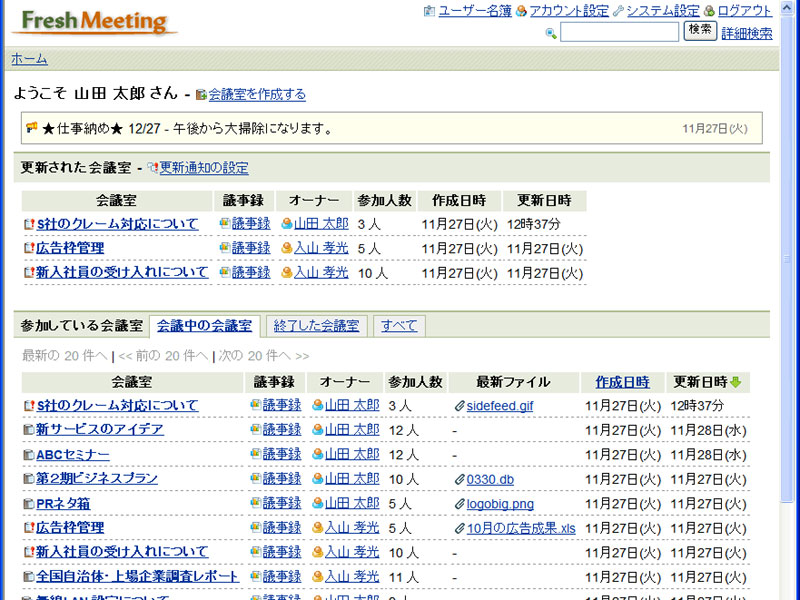Viewport: 800px width, 600px height.
Task: Click the green sort arrow by 更新日時
Action: (x=736, y=382)
